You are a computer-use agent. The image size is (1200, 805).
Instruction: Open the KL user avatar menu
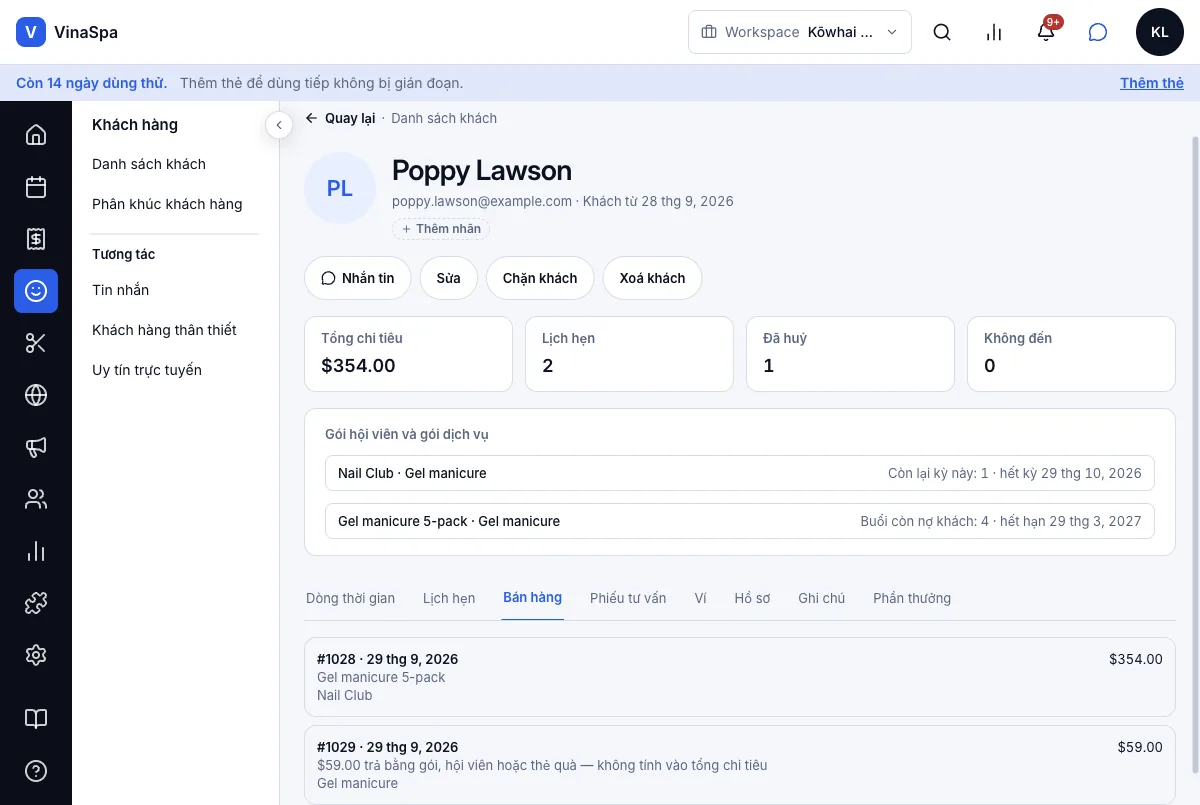click(1160, 32)
